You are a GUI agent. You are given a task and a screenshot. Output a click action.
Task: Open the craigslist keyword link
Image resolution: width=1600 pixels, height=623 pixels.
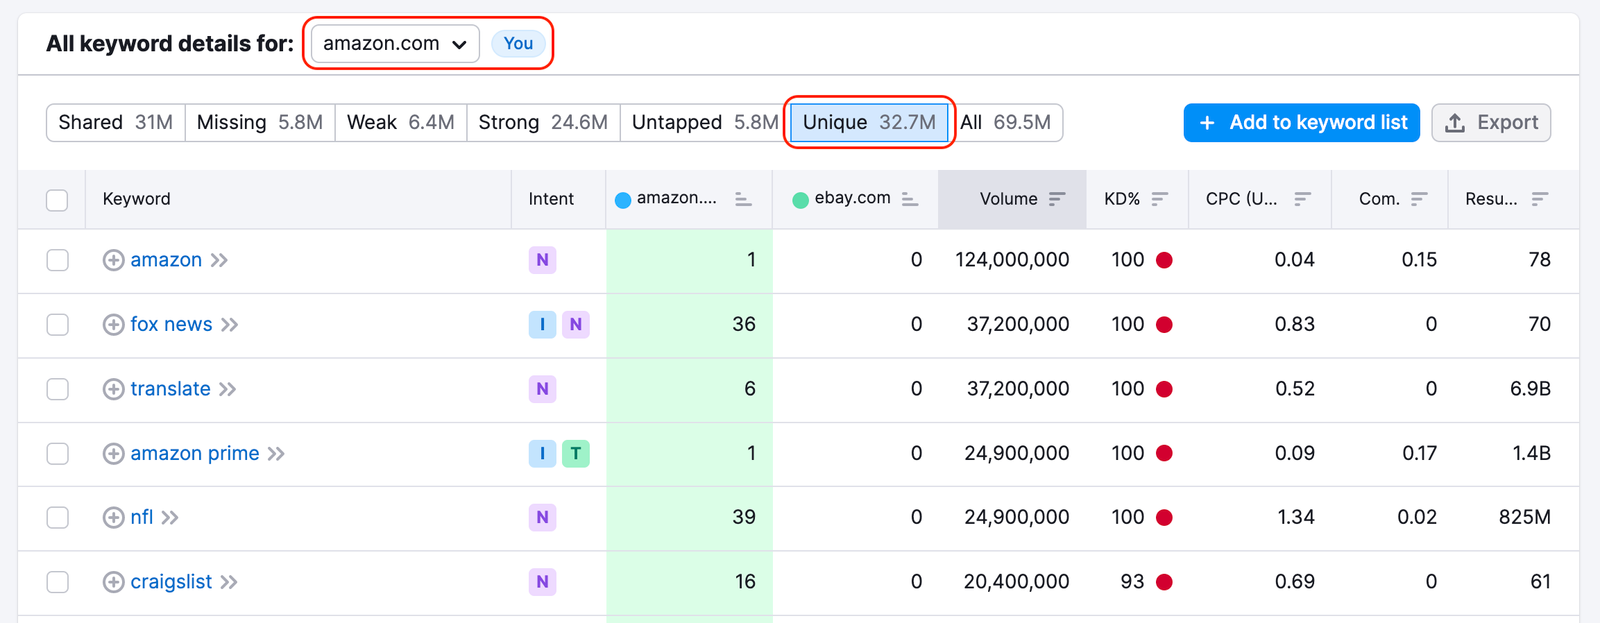point(171,582)
